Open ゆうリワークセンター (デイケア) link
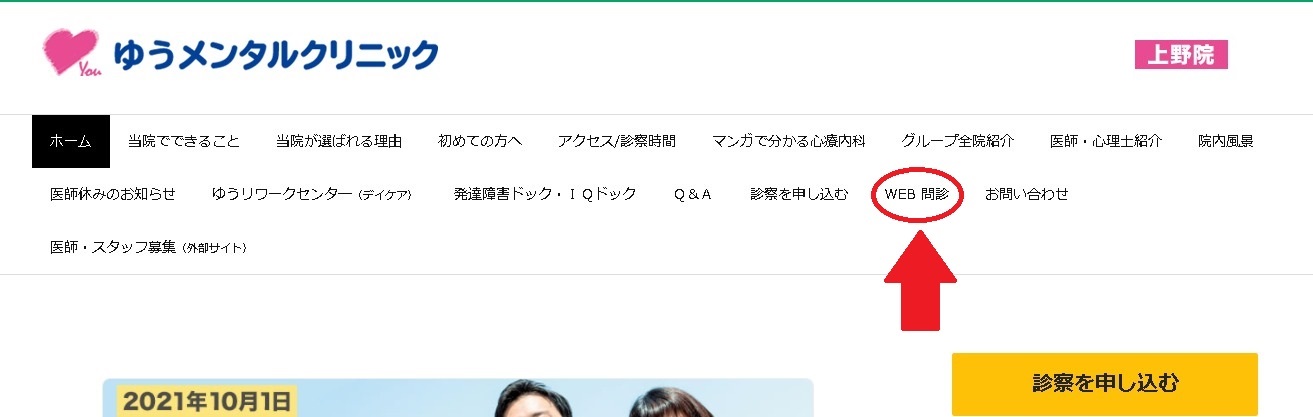The image size is (1313, 417). coord(312,194)
